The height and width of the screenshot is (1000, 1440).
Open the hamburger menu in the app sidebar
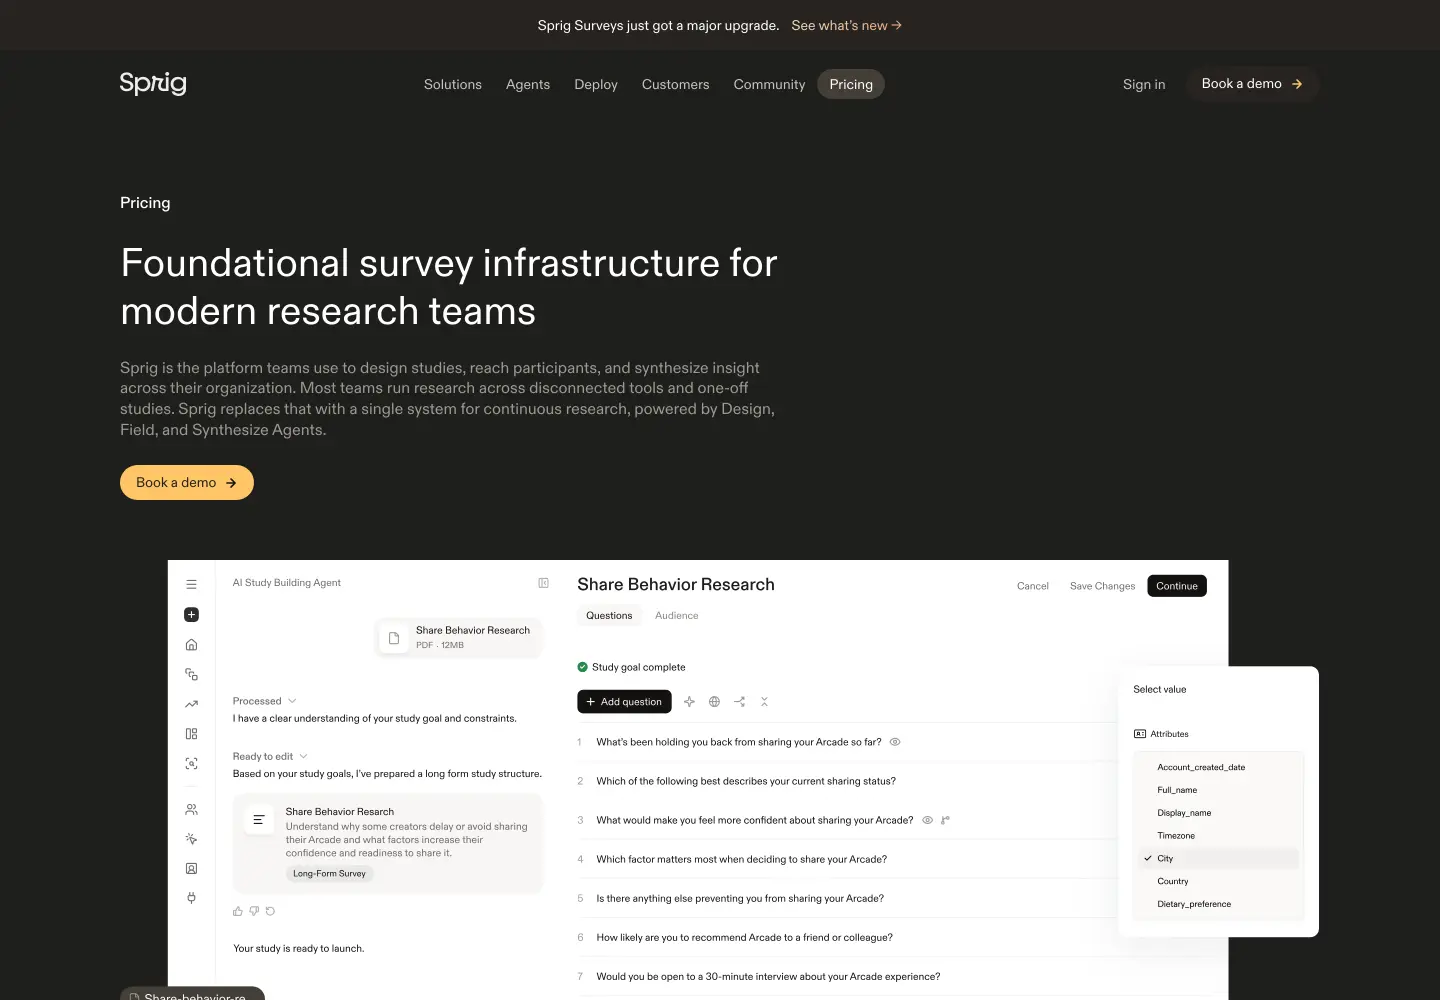point(191,585)
